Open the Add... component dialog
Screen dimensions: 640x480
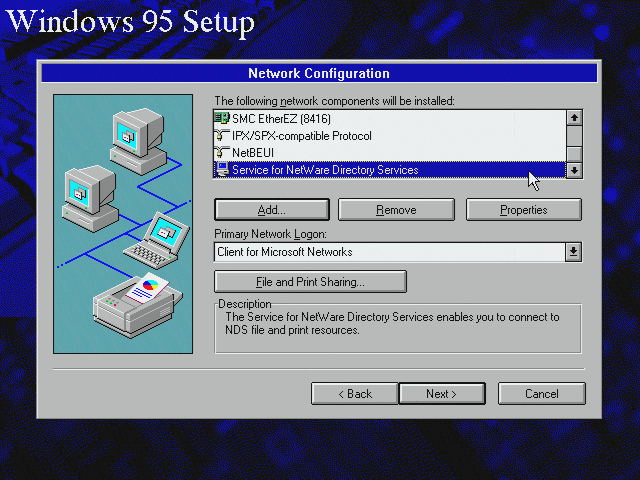[x=272, y=210]
